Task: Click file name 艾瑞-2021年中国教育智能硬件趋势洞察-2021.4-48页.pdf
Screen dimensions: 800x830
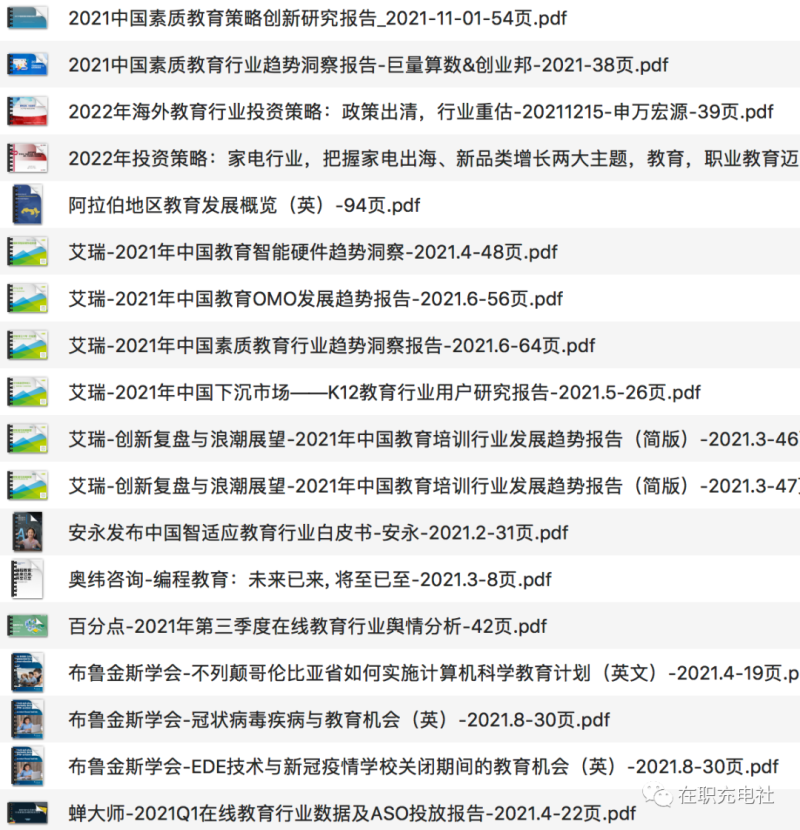Action: [x=313, y=252]
